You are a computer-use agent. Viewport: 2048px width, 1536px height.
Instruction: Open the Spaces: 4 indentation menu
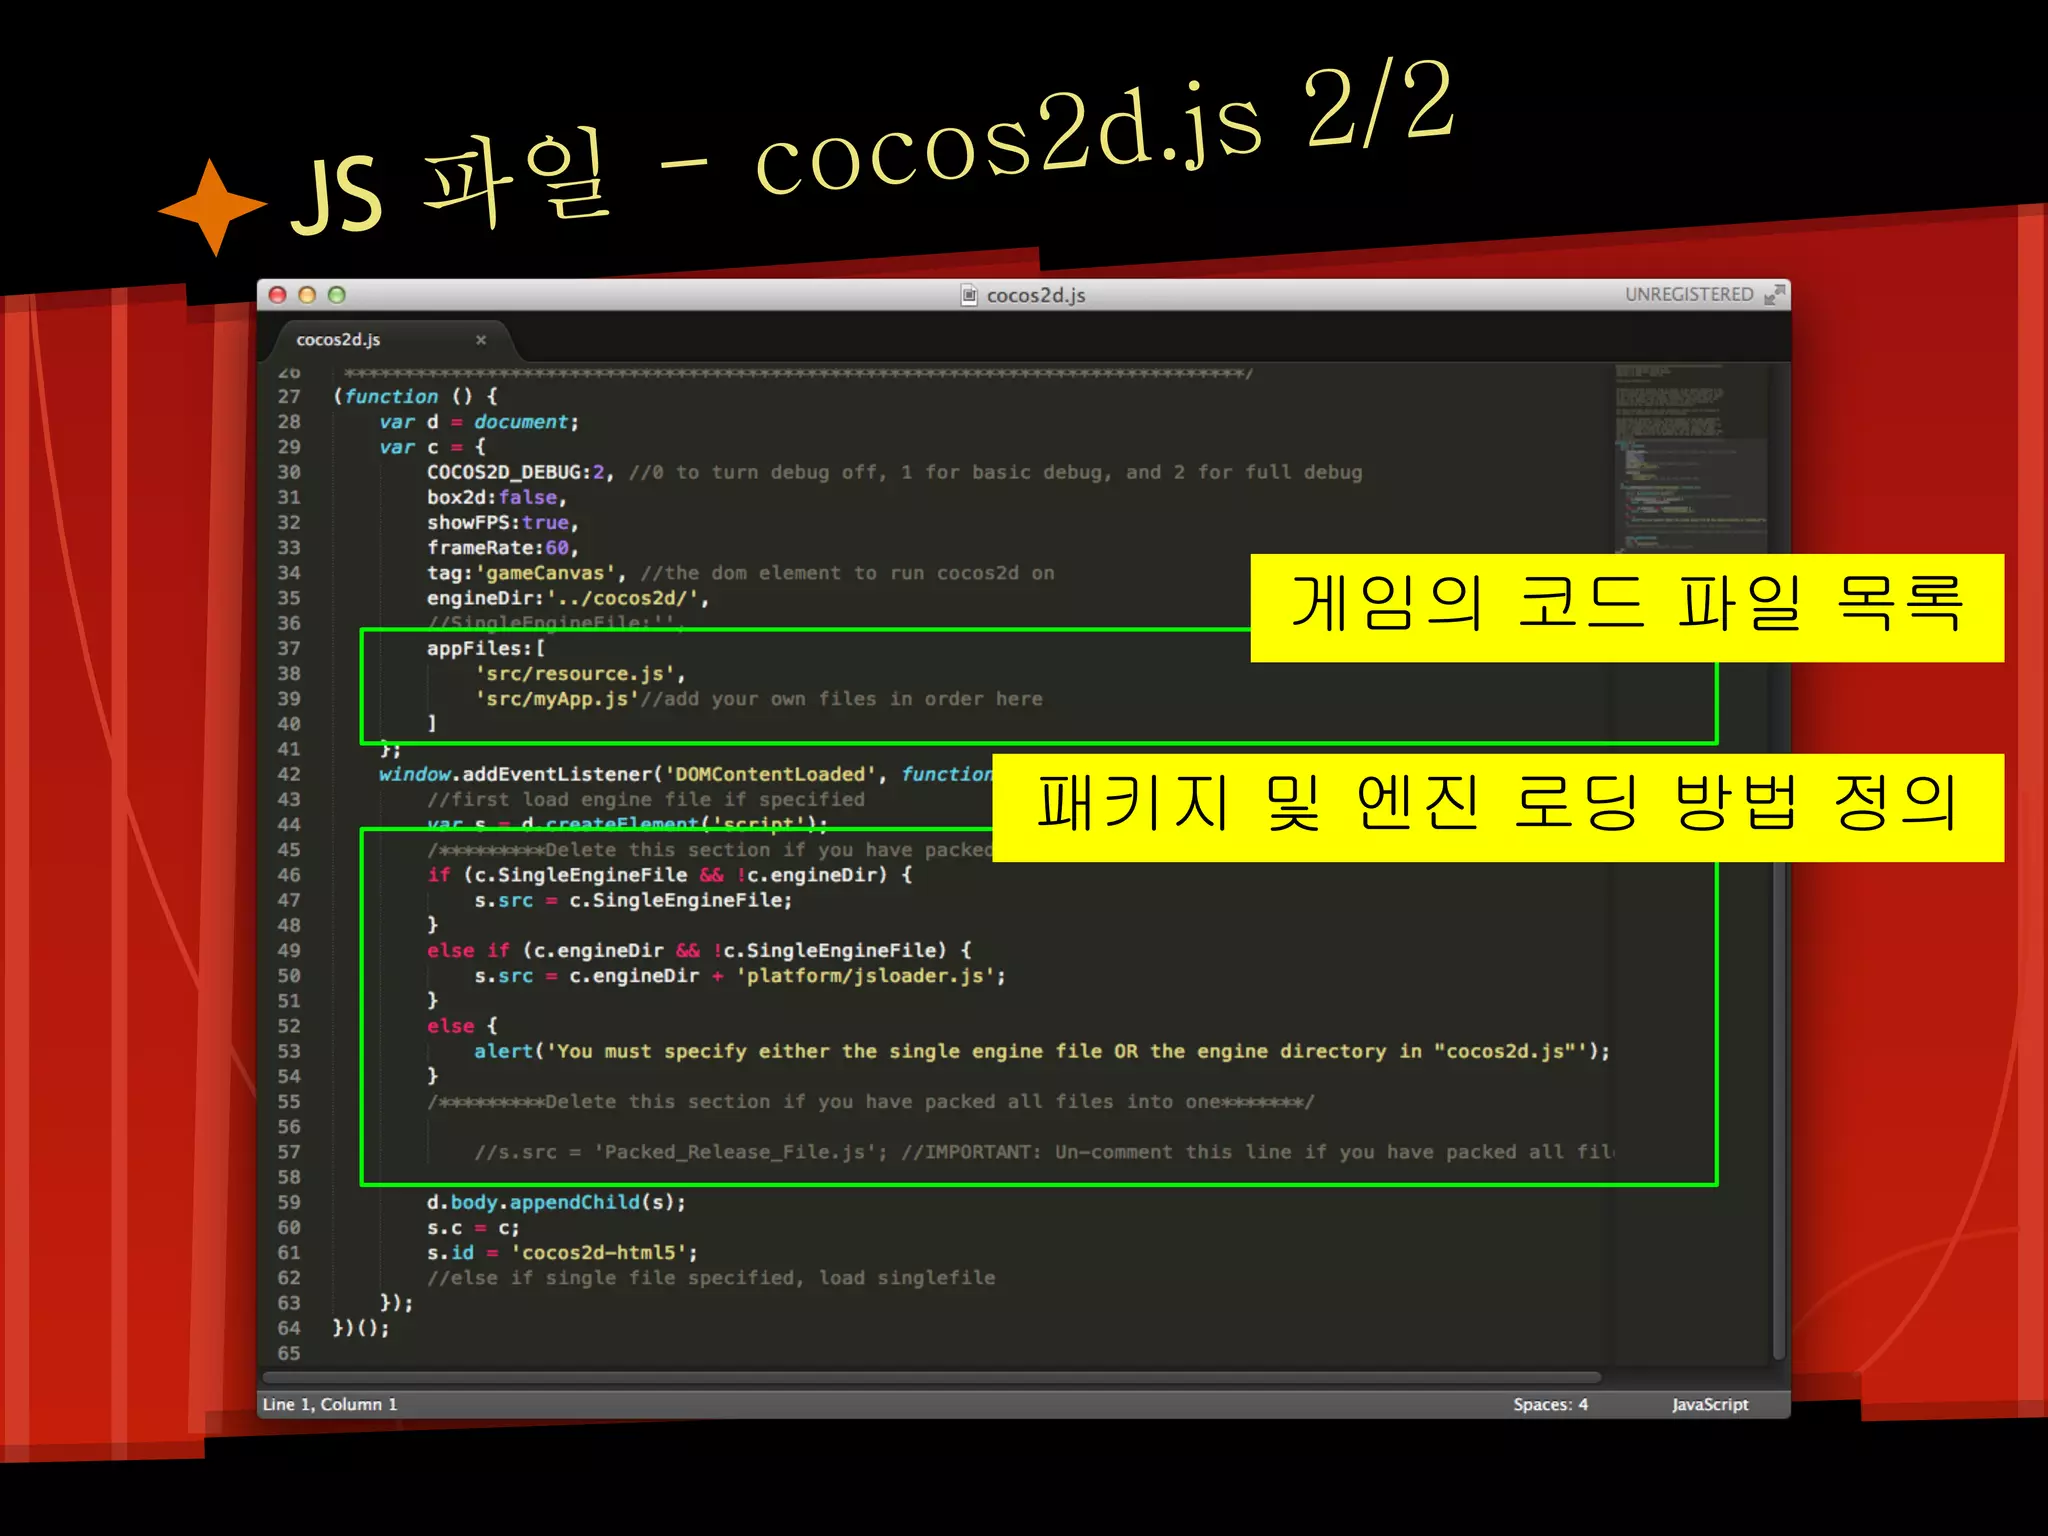pyautogui.click(x=1550, y=1404)
